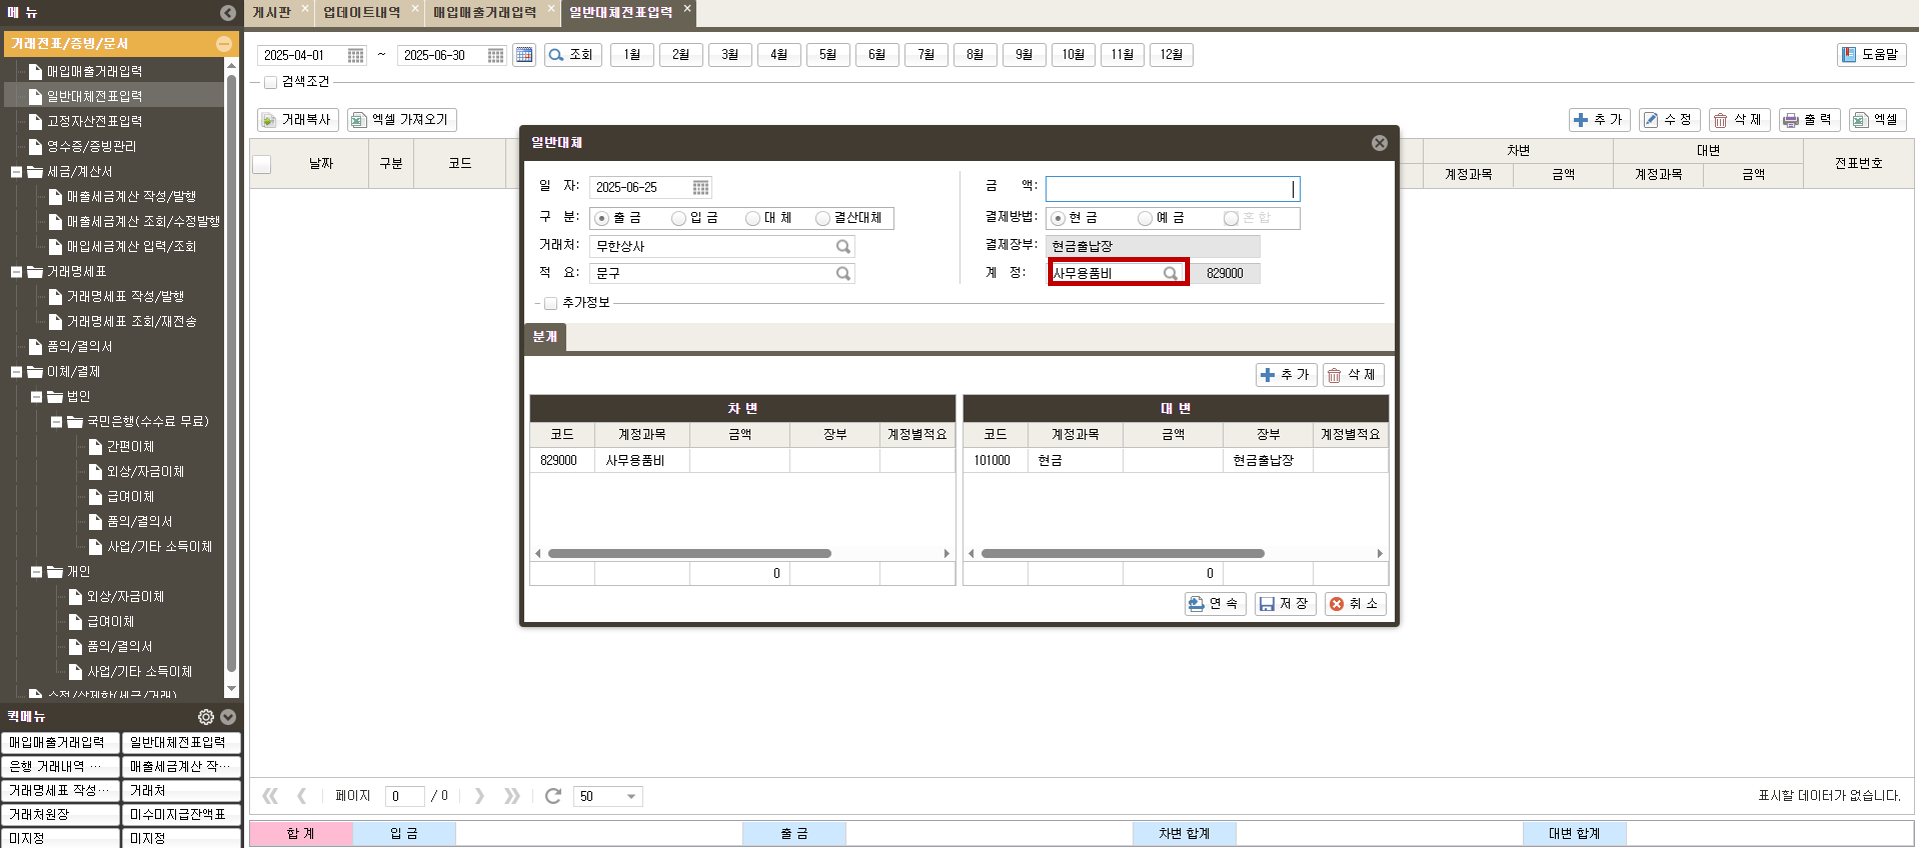Close the 일반대체전표입력 tab
Image resolution: width=1919 pixels, height=848 pixels.
click(x=687, y=8)
